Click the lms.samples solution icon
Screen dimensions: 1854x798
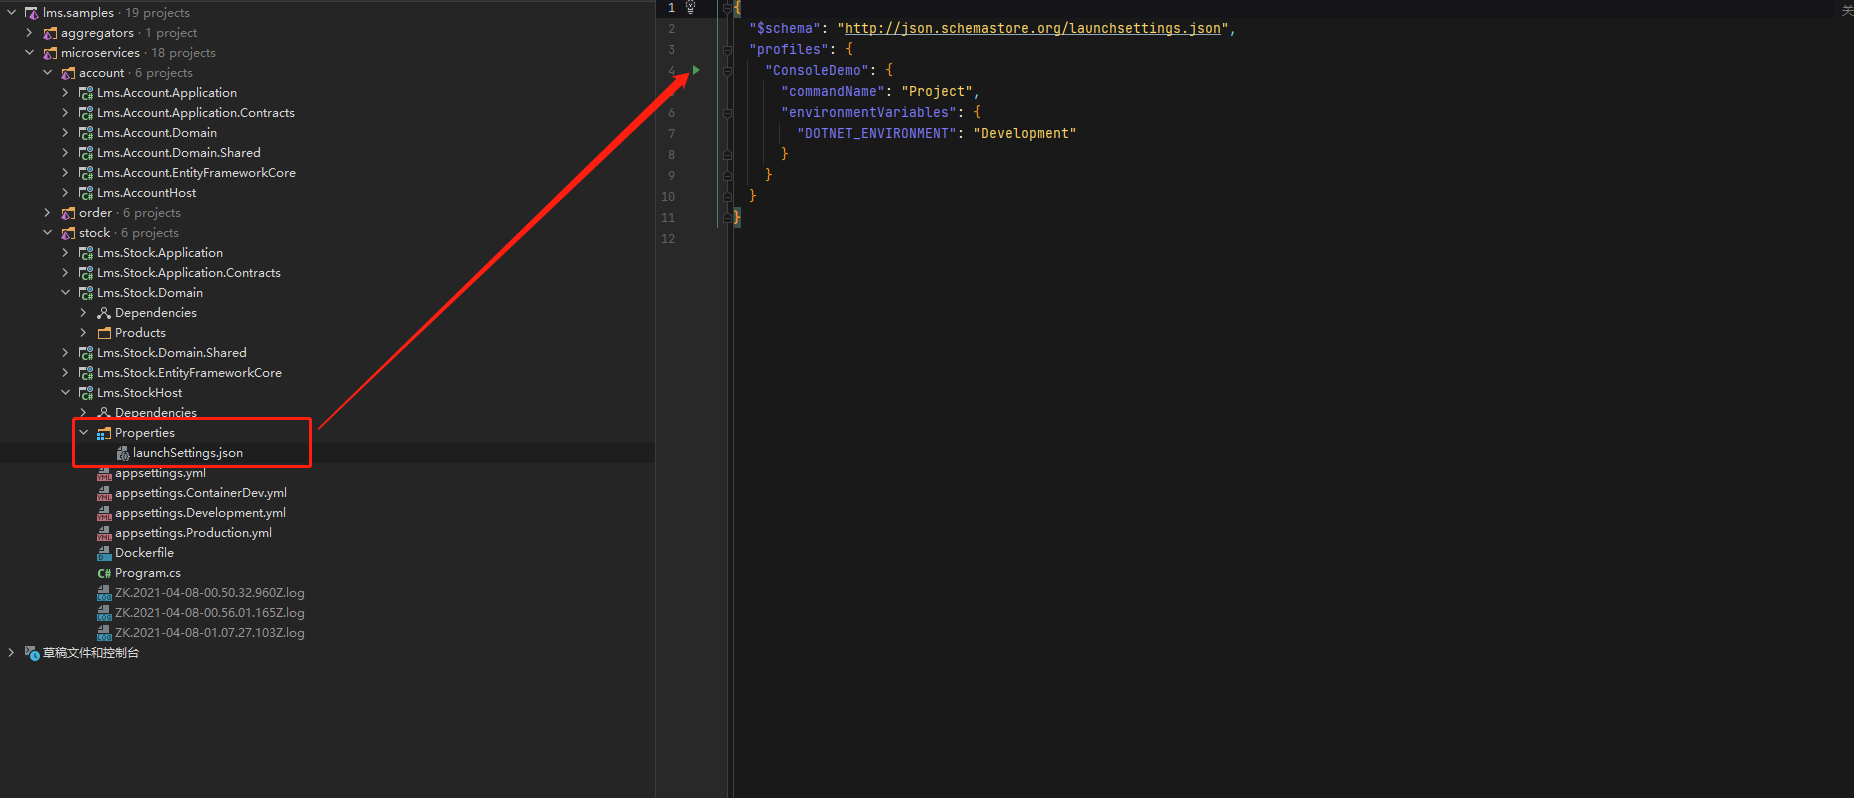(32, 13)
